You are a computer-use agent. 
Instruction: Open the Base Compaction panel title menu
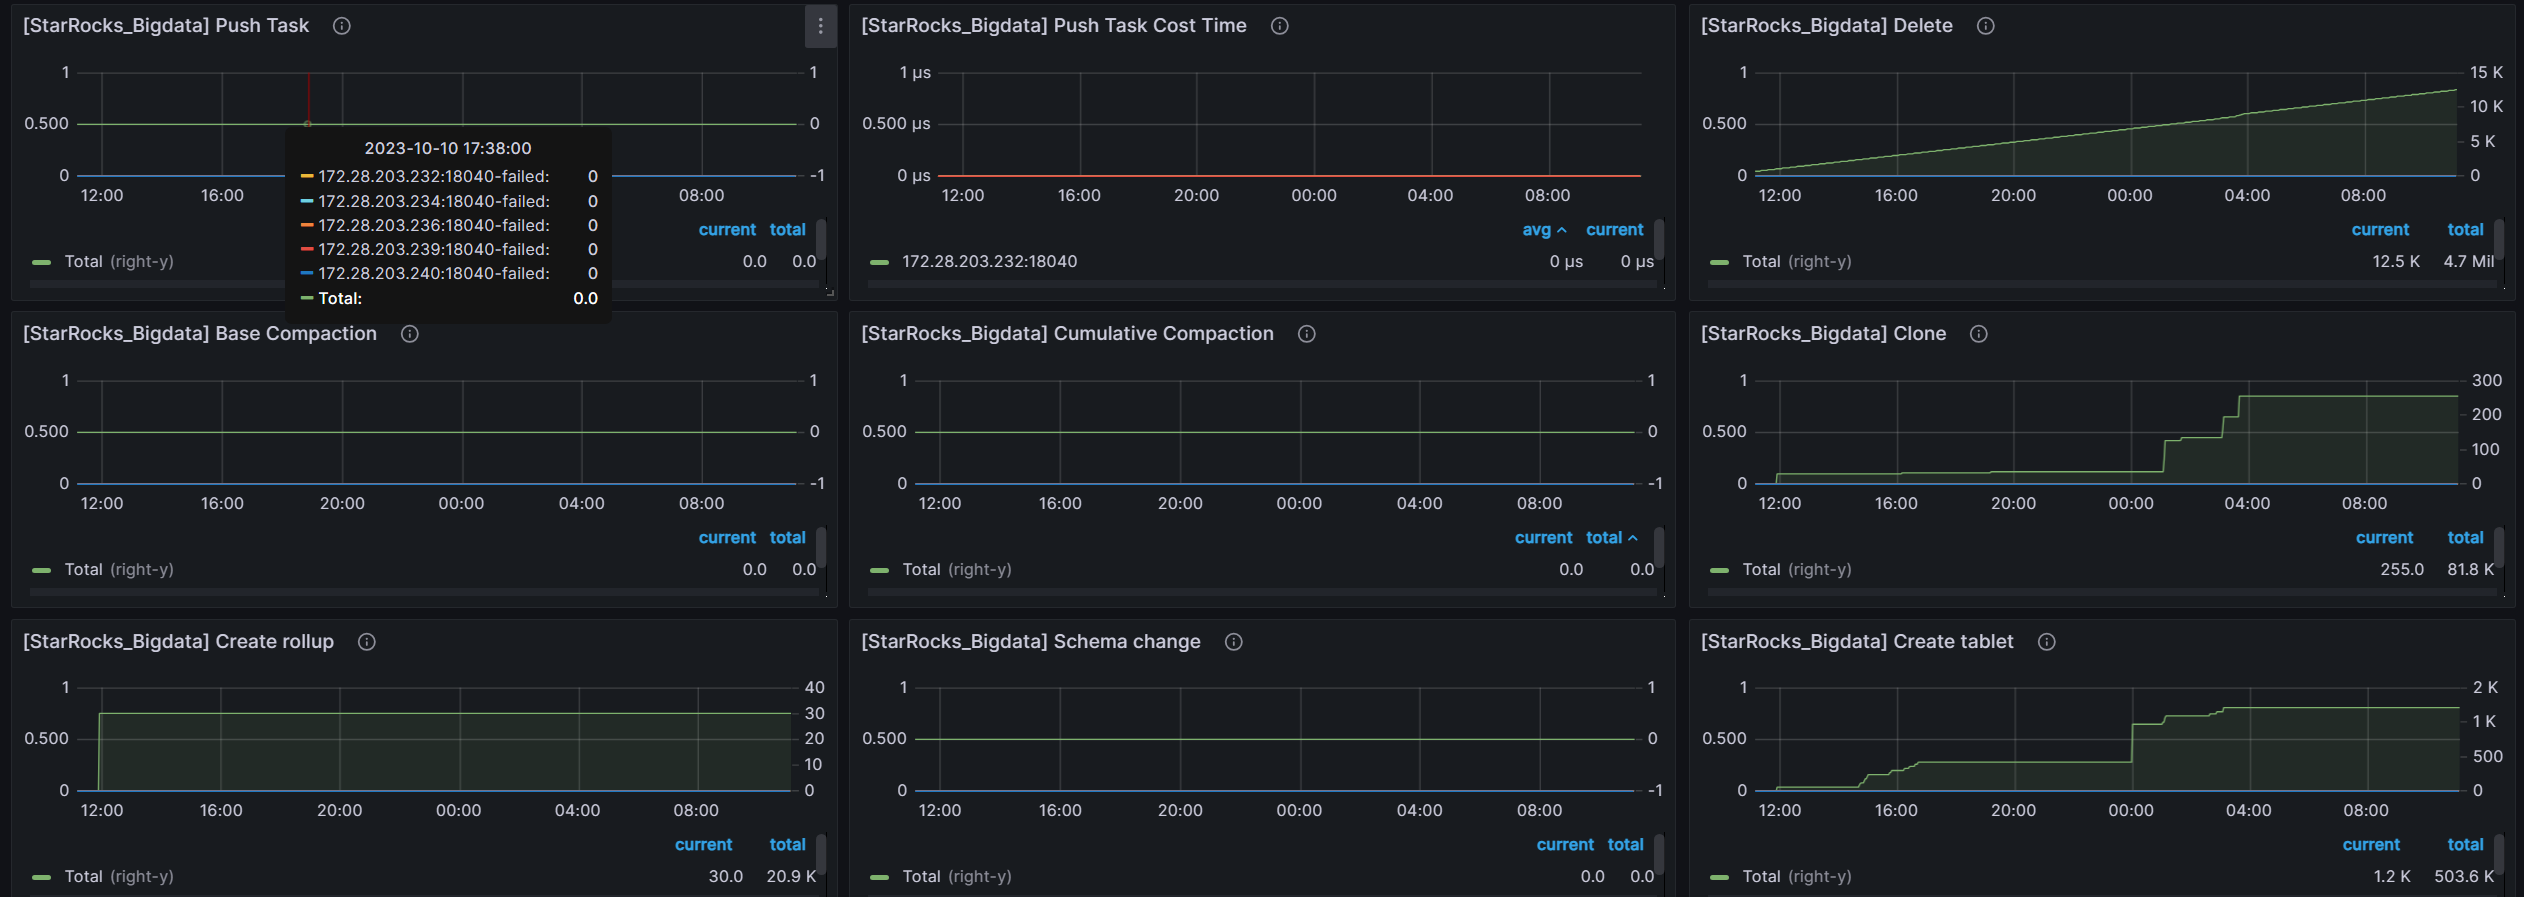coord(200,334)
